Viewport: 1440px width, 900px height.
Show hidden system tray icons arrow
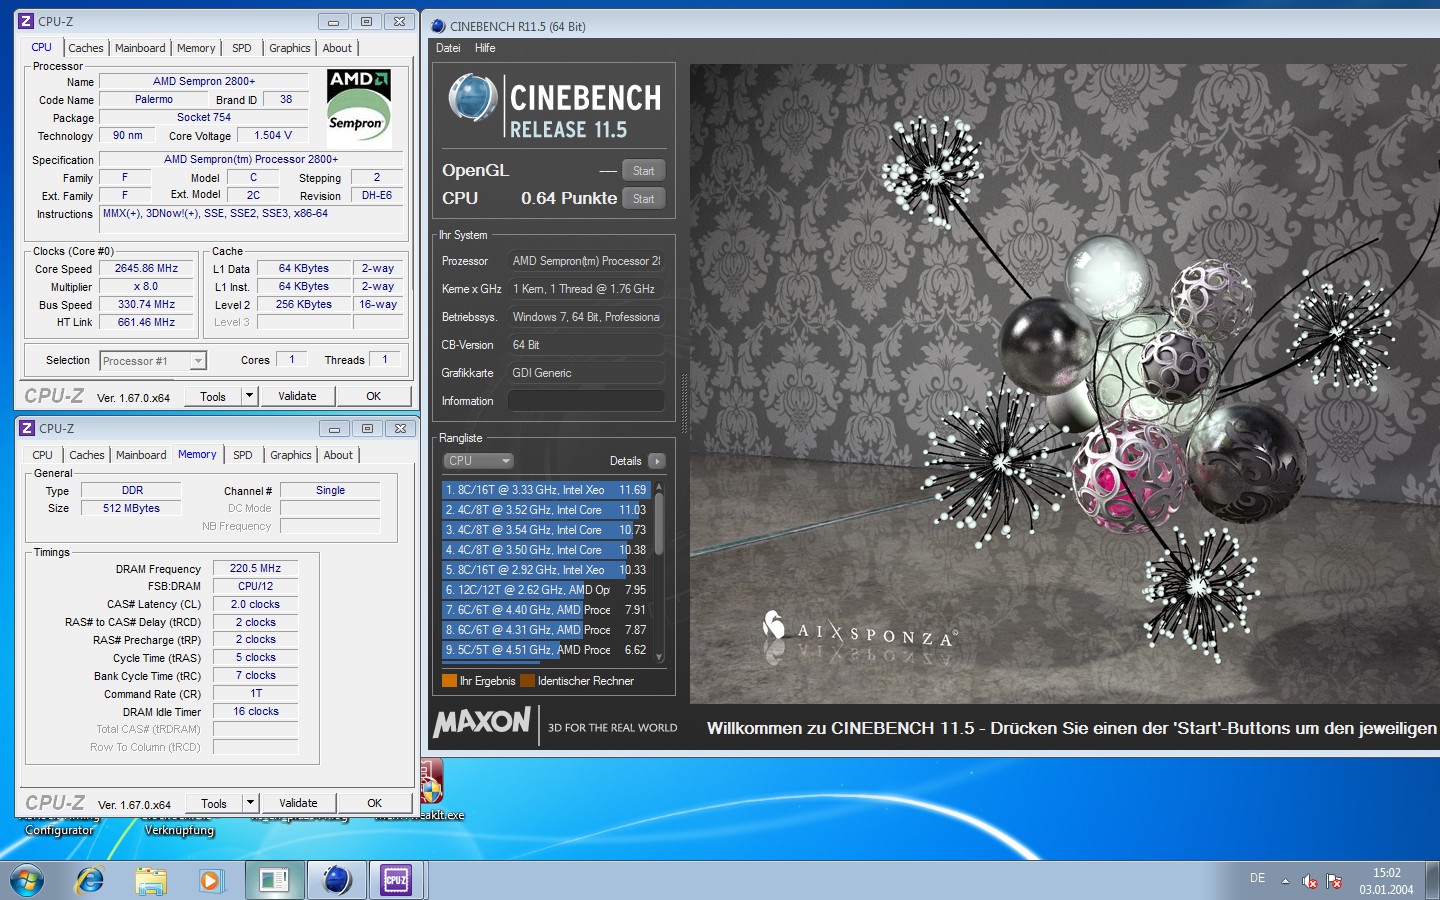click(1286, 881)
